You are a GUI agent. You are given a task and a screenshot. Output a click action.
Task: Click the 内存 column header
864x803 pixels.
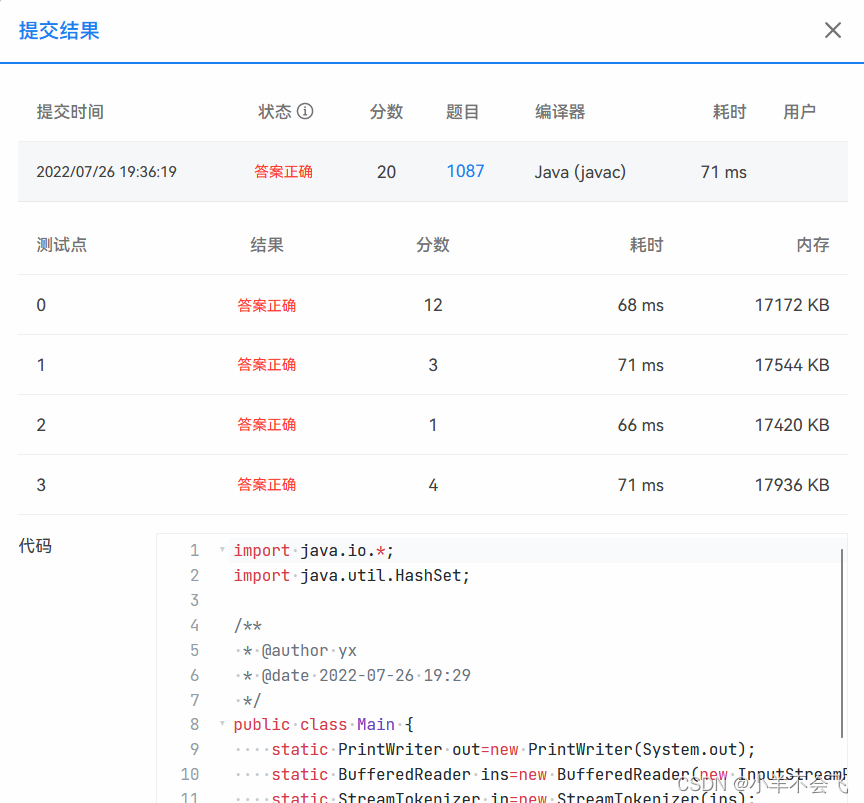coord(814,245)
